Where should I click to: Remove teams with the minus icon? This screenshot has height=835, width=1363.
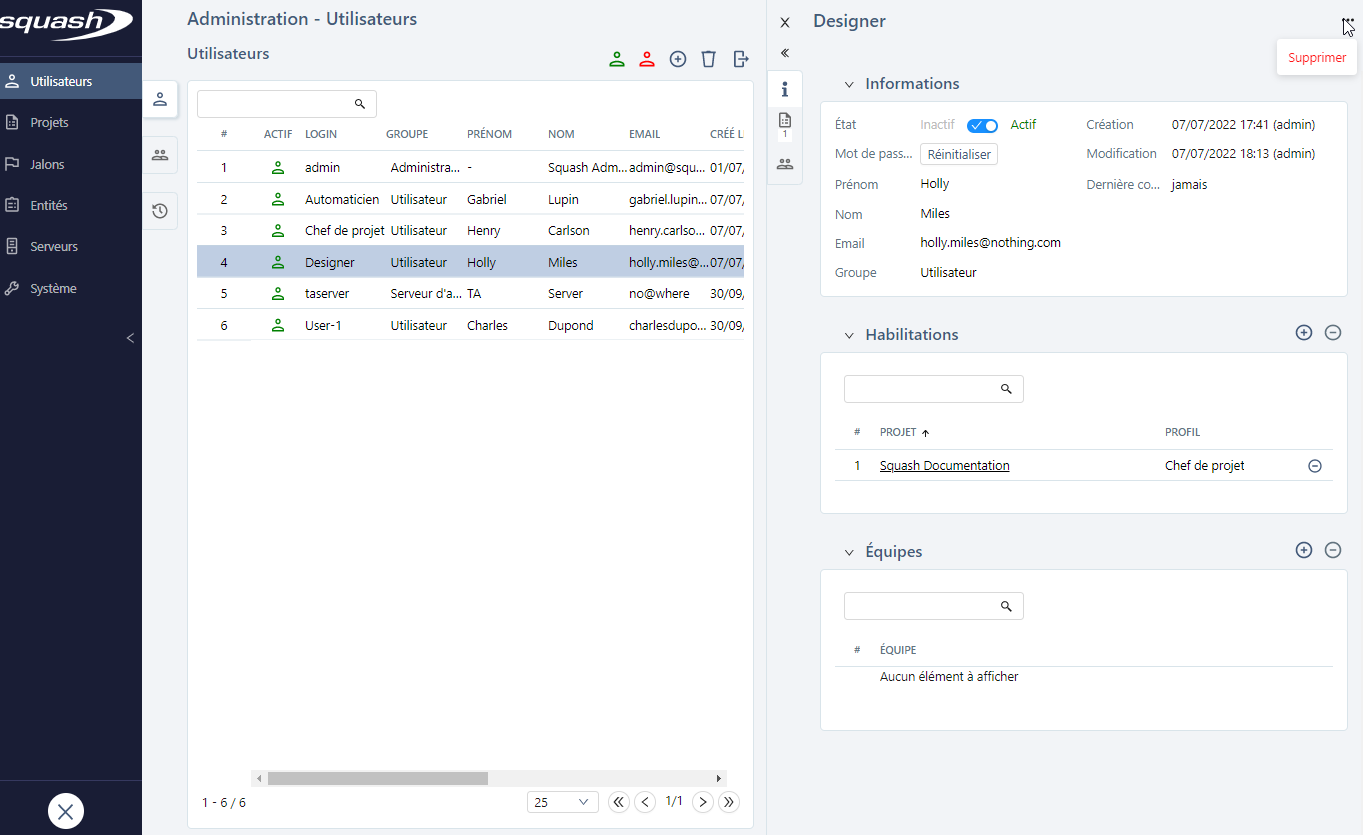(x=1333, y=550)
